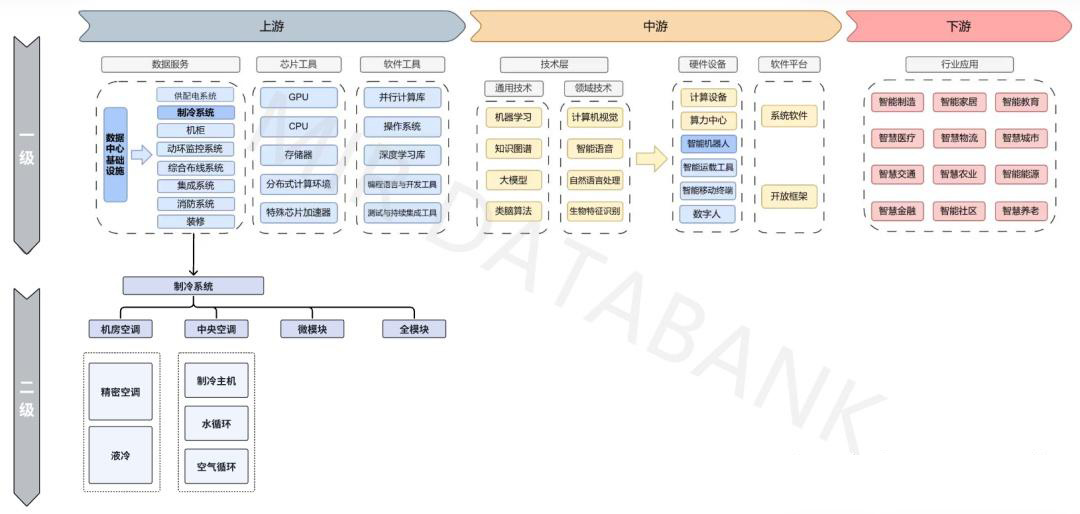Click the 液冷 box under 机房空调

[120, 456]
